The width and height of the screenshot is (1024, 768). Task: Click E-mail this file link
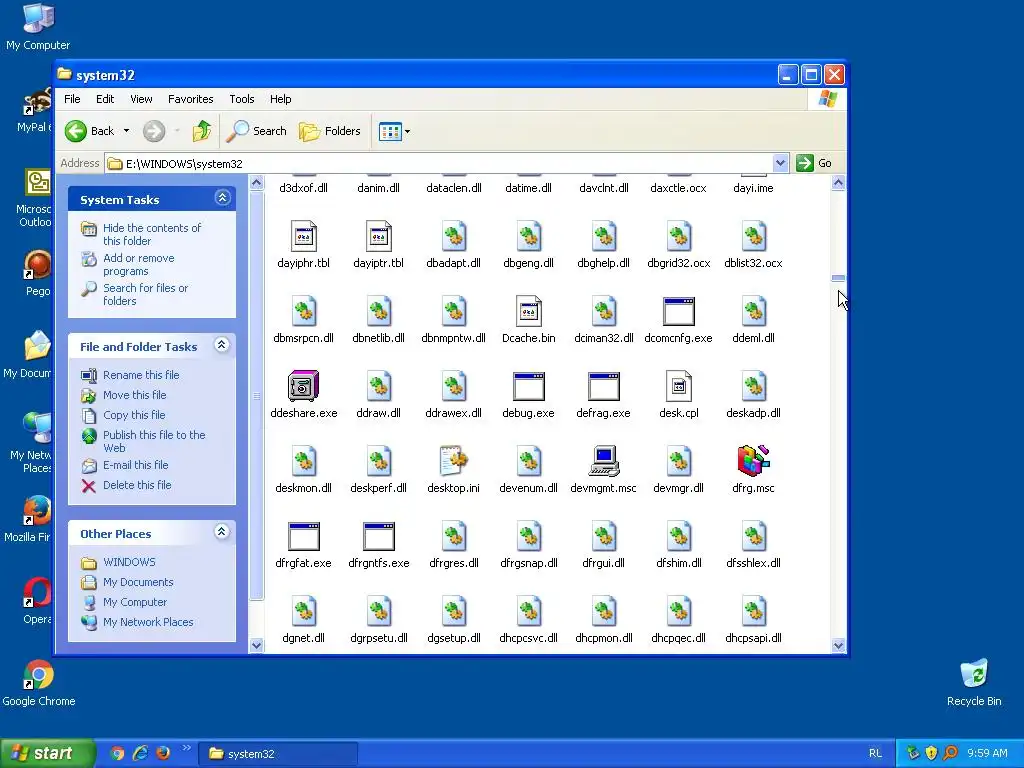tap(136, 465)
